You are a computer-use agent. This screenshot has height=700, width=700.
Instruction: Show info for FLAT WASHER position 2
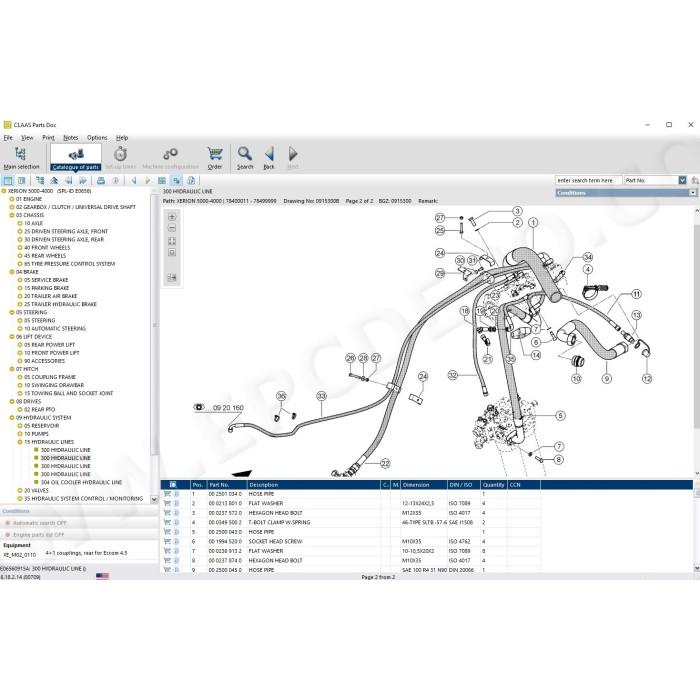tap(176, 503)
